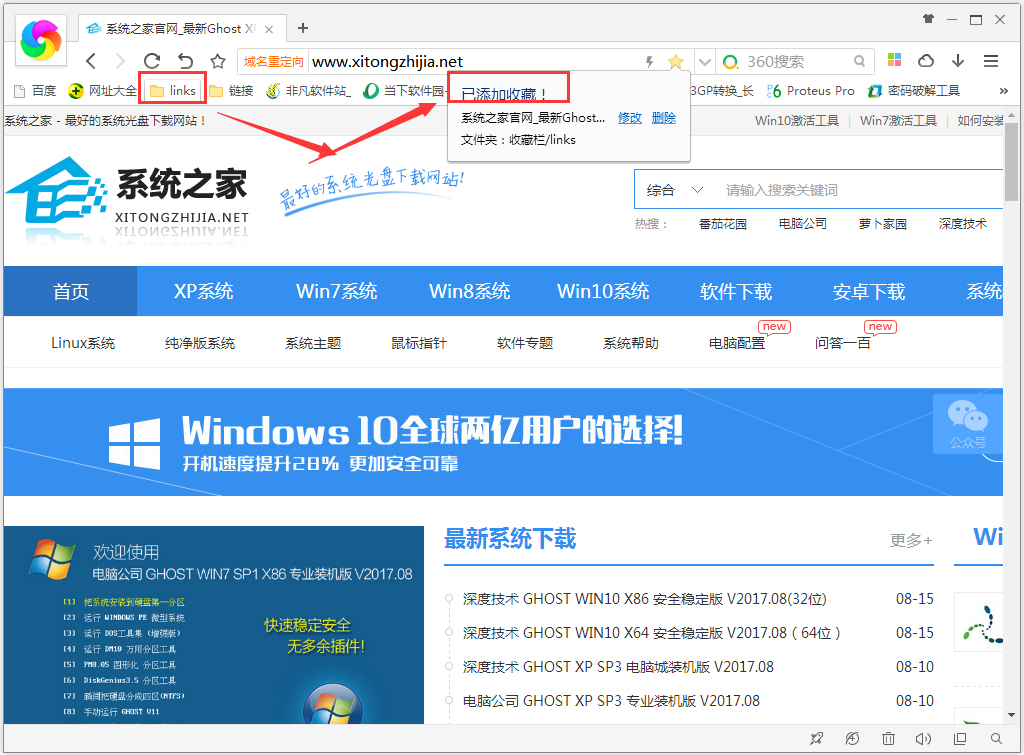Click the browser back arrow button
Screen dimensions: 1024x755
coord(91,61)
